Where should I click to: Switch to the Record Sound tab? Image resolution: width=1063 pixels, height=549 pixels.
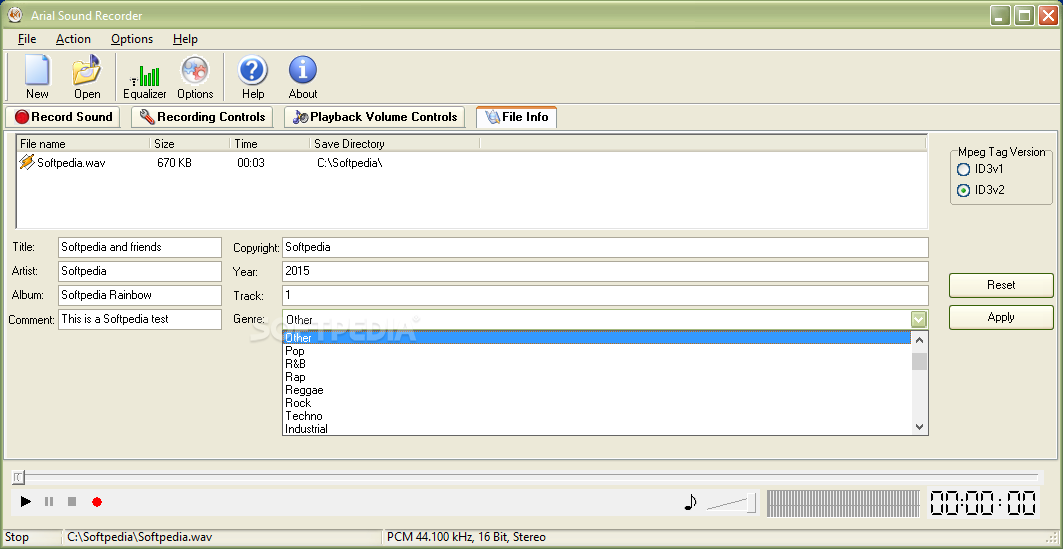63,117
